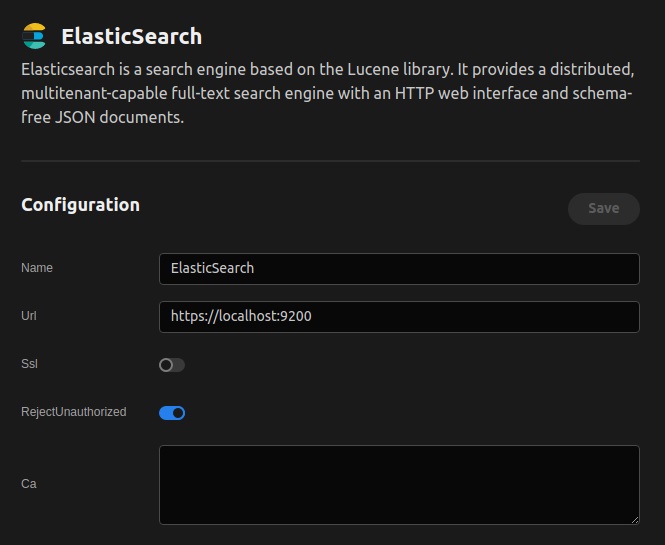Click the Configuration section heading
665x545 pixels.
[x=81, y=205]
